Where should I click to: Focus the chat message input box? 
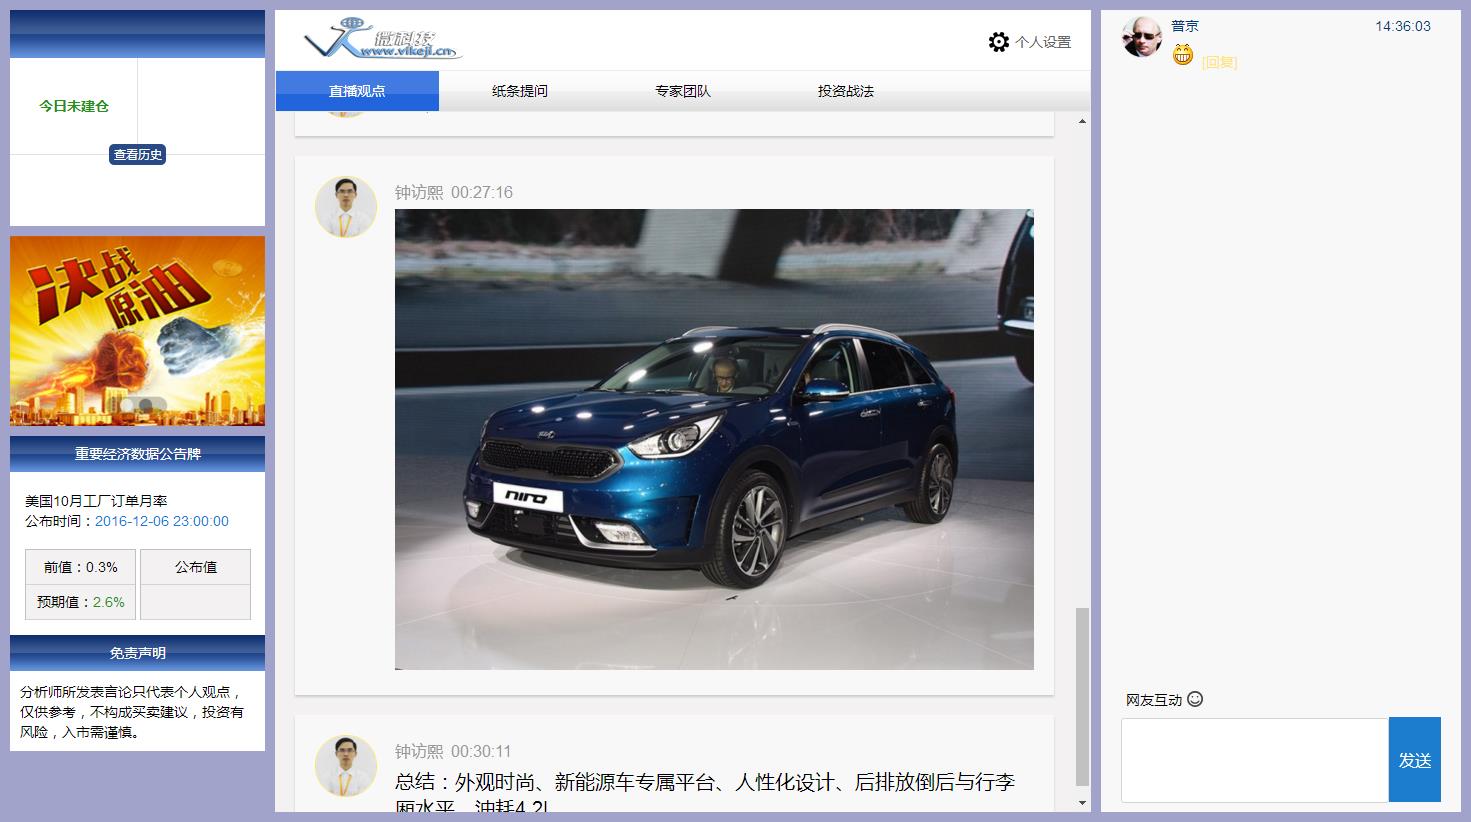click(x=1254, y=760)
